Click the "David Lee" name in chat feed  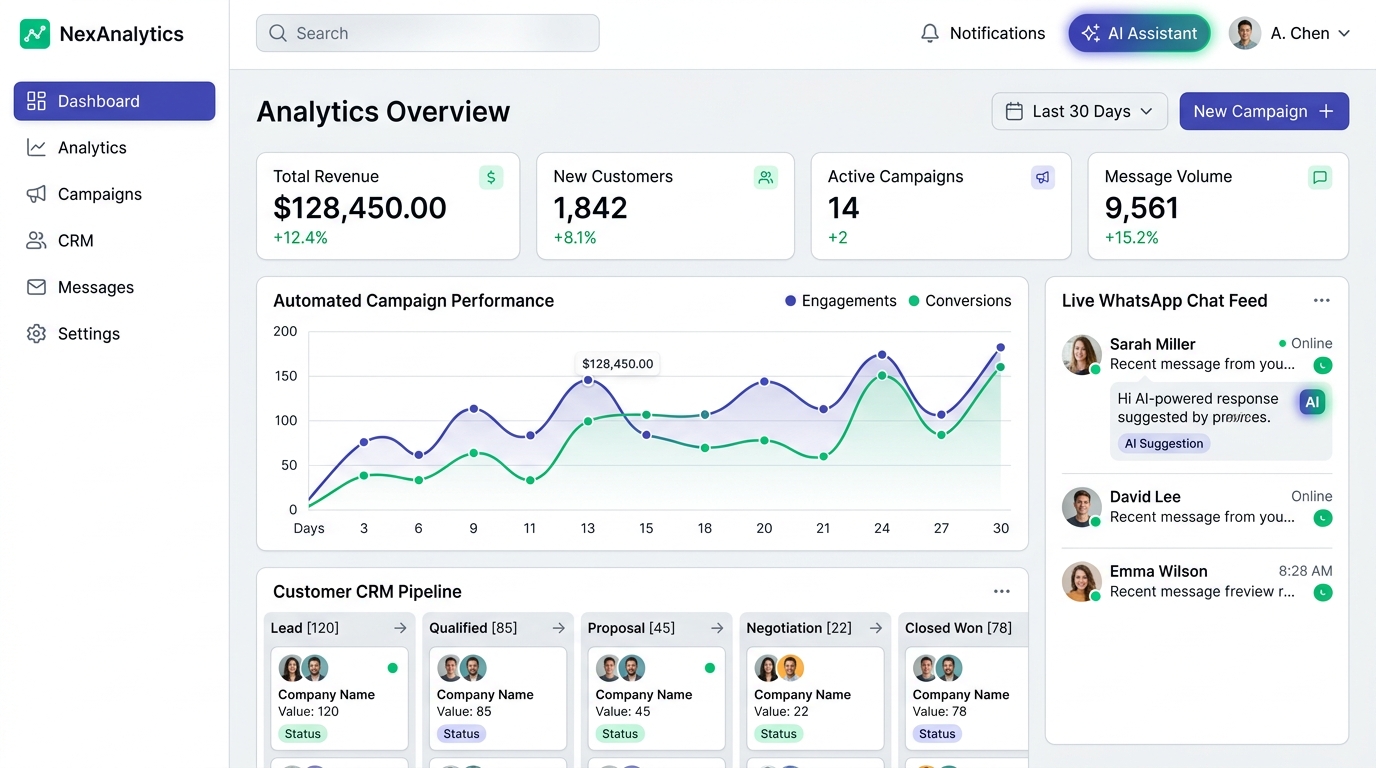click(x=1145, y=497)
